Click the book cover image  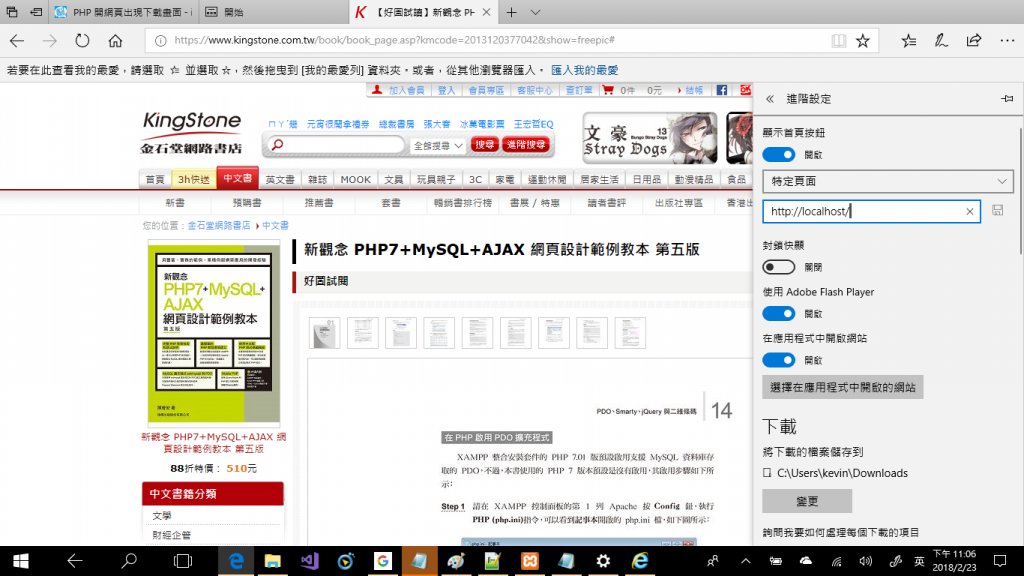pos(214,333)
